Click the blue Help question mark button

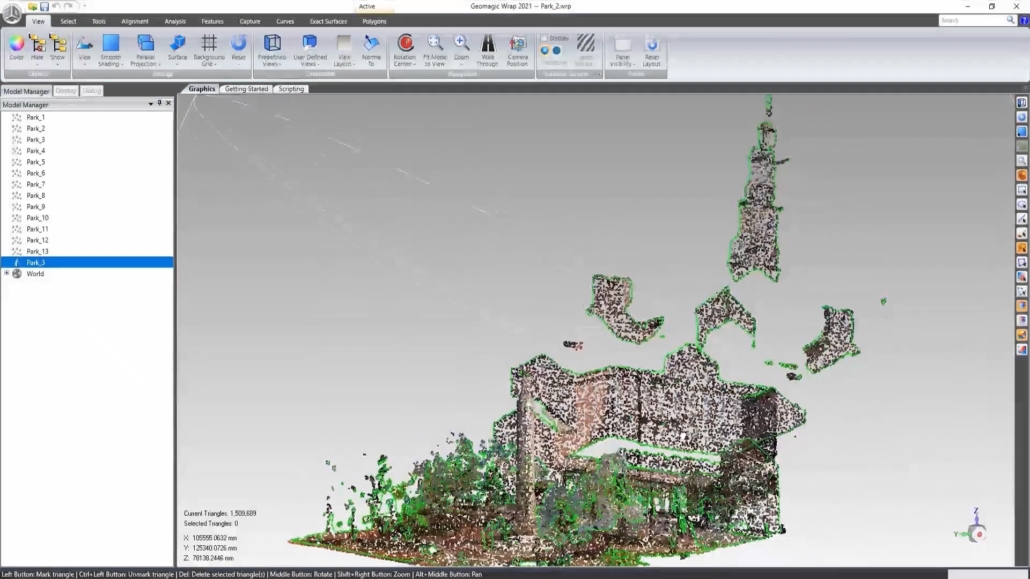pos(1023,20)
